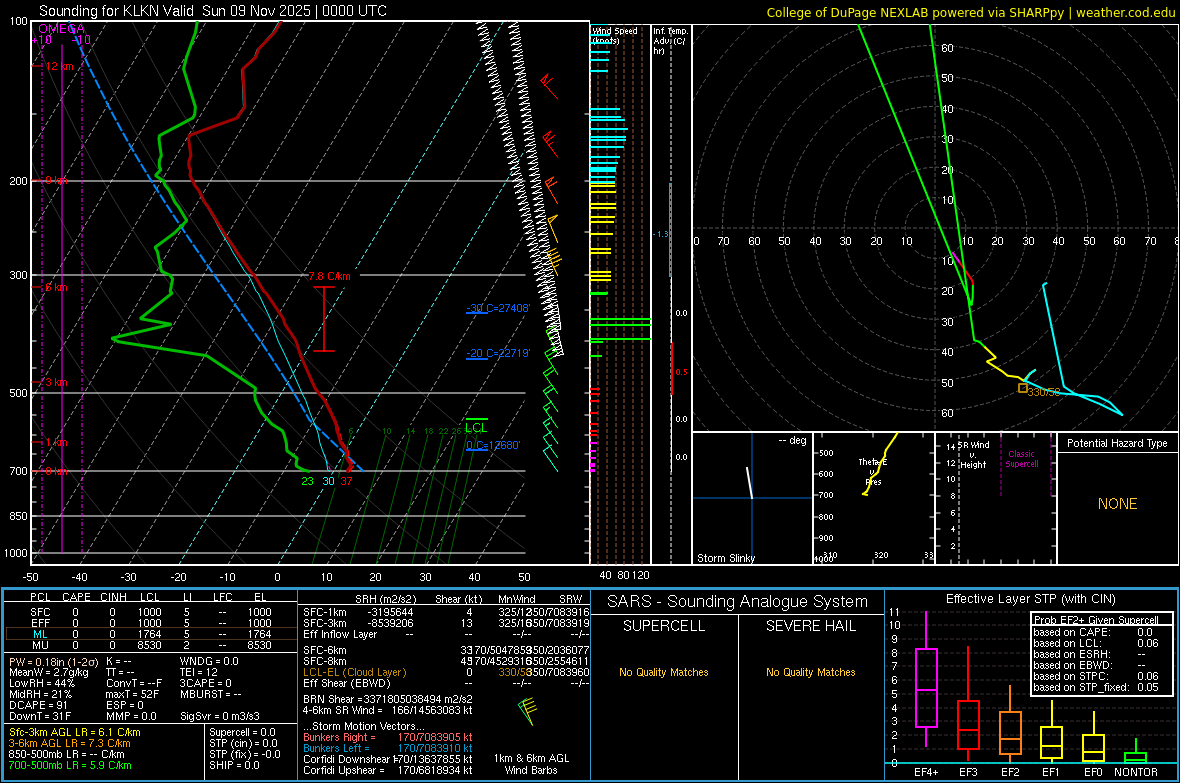Click the 'BRN Shear' row
The image size is (1180, 783).
(388, 699)
